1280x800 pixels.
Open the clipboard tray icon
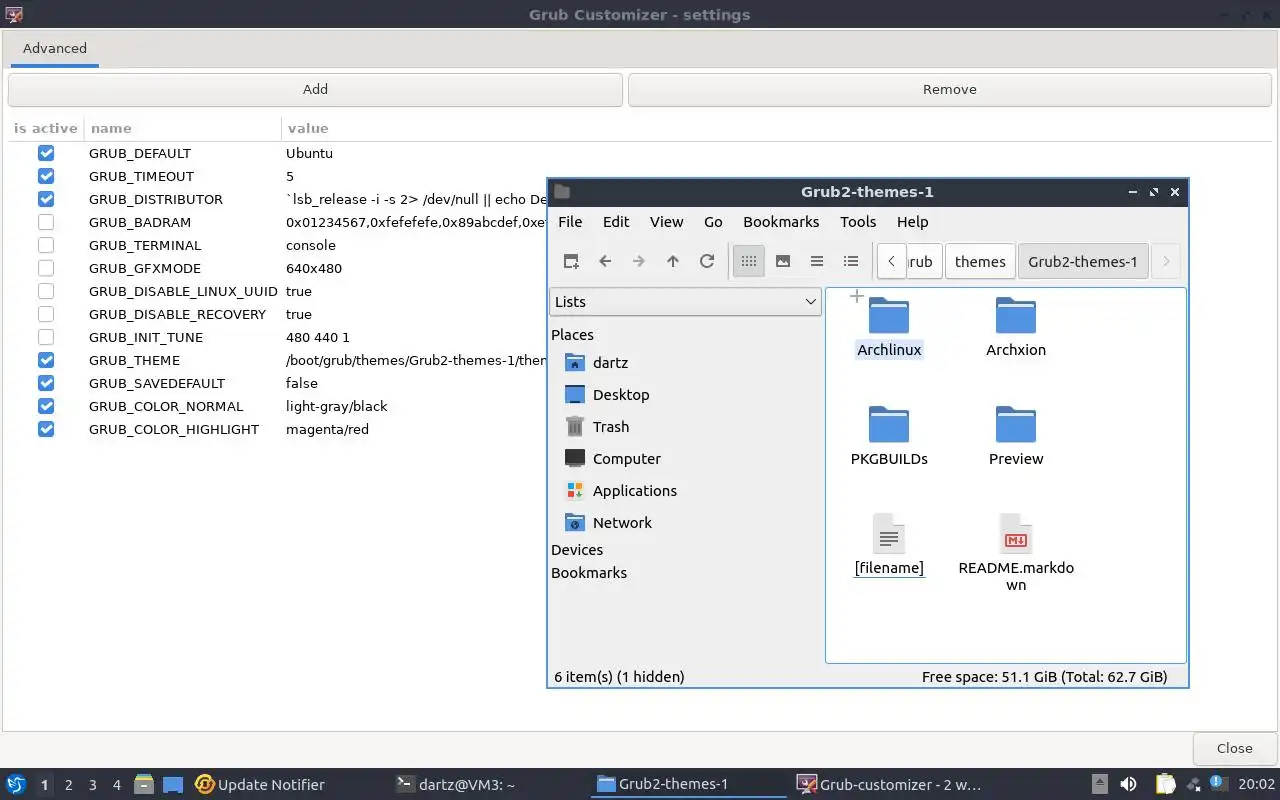point(1165,784)
